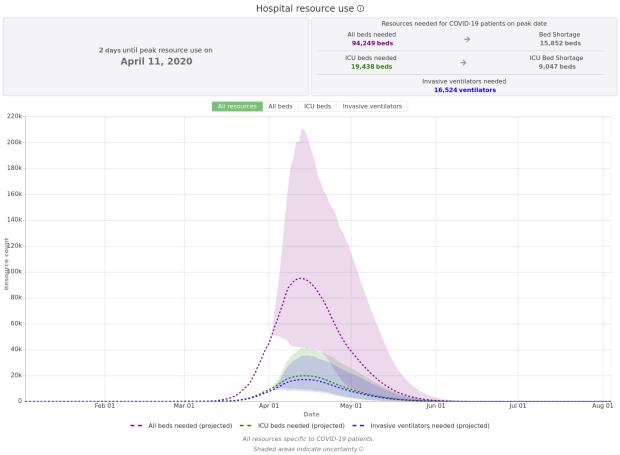Click the Jun 01 axis label

[x=435, y=406]
